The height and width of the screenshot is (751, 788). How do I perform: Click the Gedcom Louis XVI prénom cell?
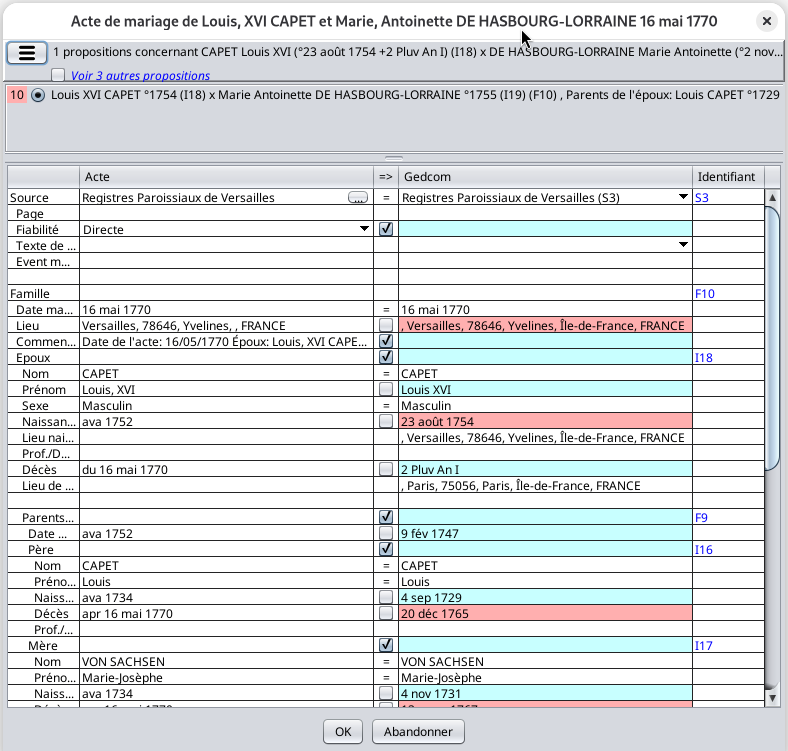coord(545,390)
